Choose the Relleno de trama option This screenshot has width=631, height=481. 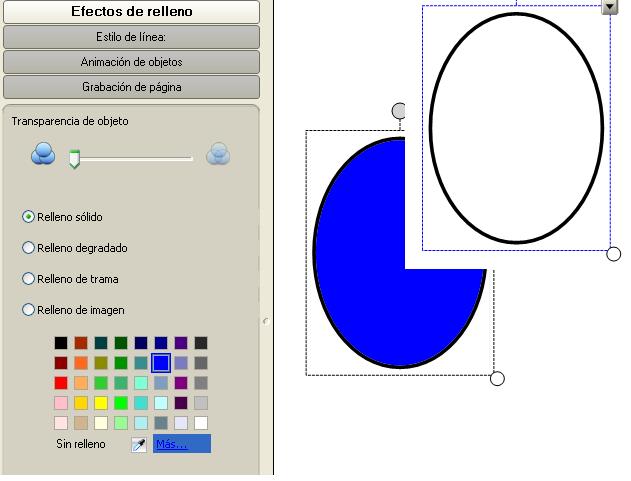tap(29, 279)
